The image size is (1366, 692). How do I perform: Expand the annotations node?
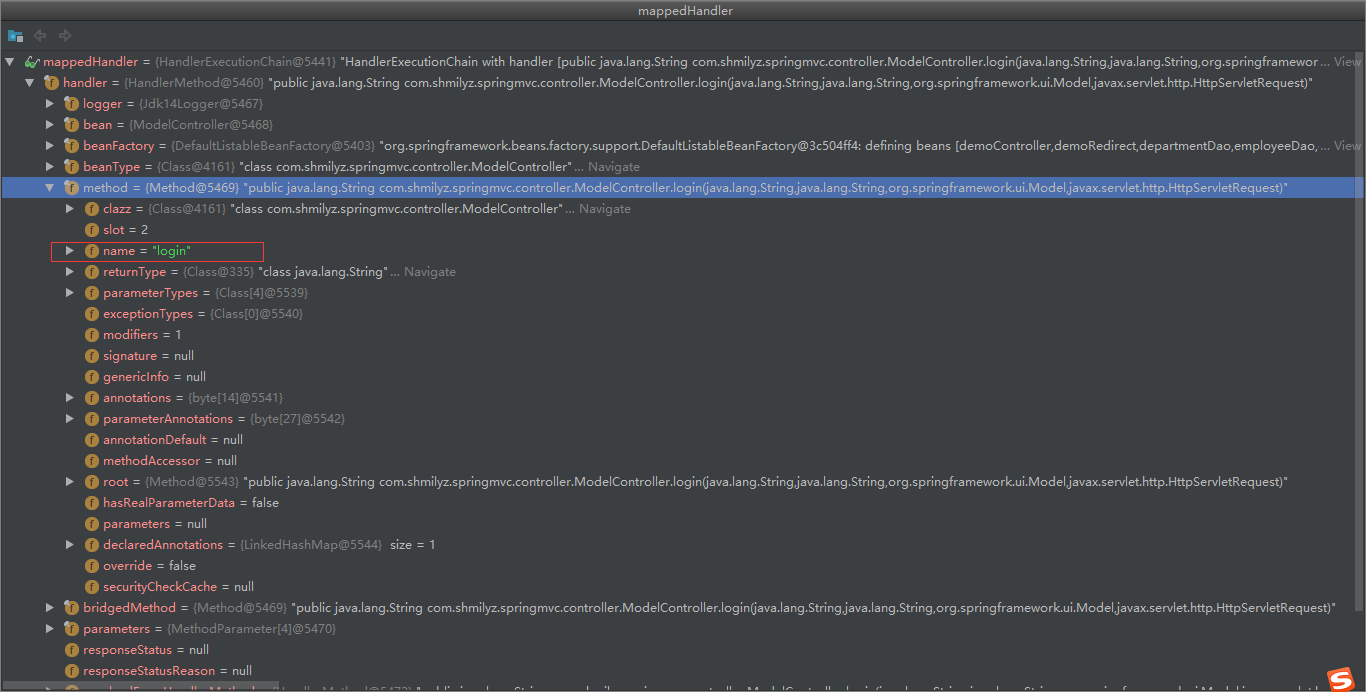(70, 397)
